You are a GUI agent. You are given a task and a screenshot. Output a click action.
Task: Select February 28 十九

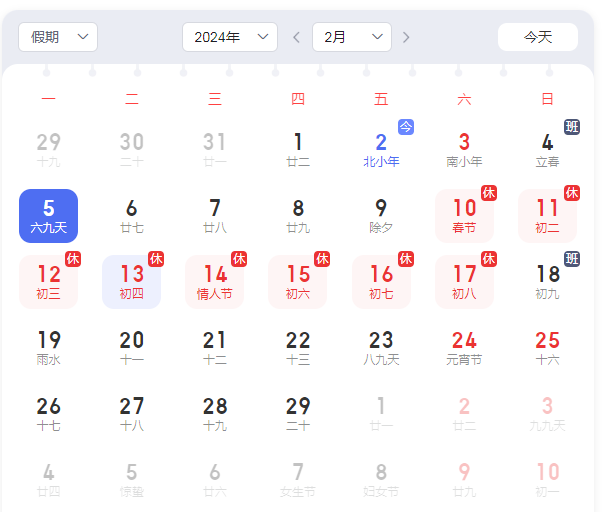click(x=215, y=414)
